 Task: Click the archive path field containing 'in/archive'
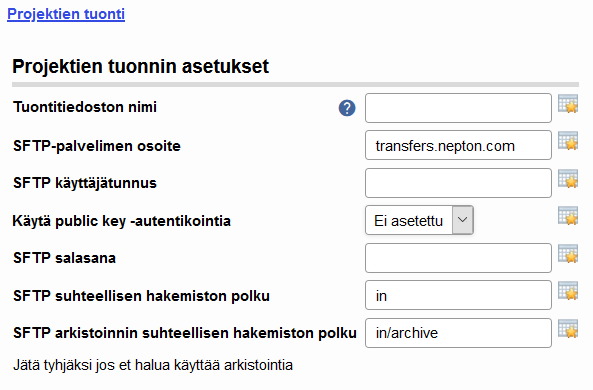[458, 333]
